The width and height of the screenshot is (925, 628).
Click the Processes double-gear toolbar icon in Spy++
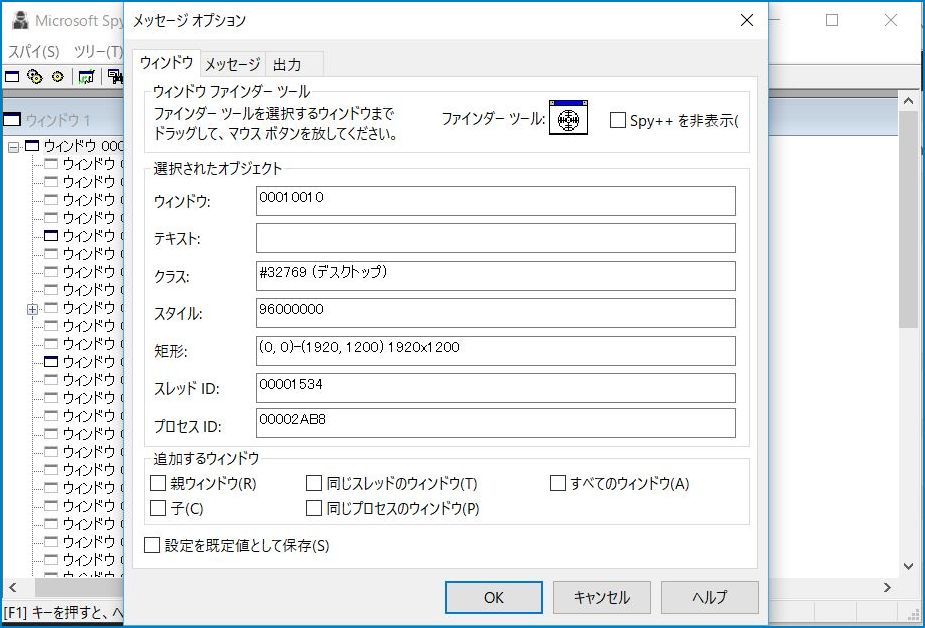tap(35, 77)
